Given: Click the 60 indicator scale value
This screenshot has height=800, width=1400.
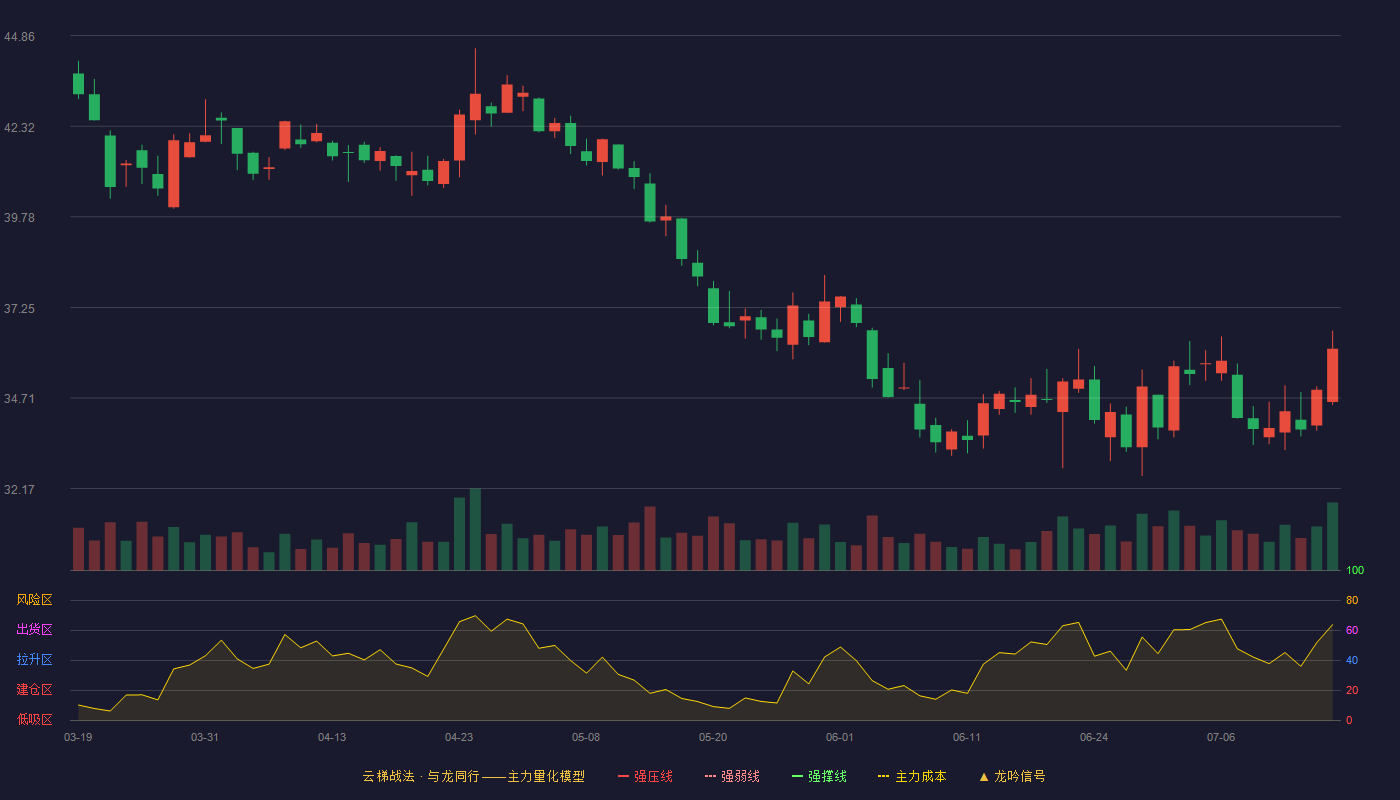Looking at the screenshot, I should pos(1352,631).
